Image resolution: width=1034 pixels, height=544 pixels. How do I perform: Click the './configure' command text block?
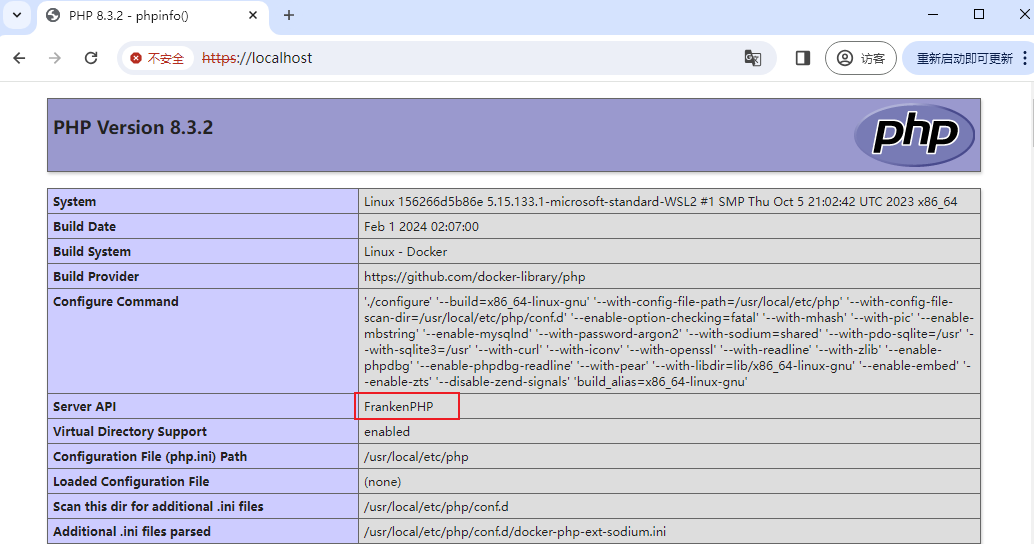click(x=669, y=342)
